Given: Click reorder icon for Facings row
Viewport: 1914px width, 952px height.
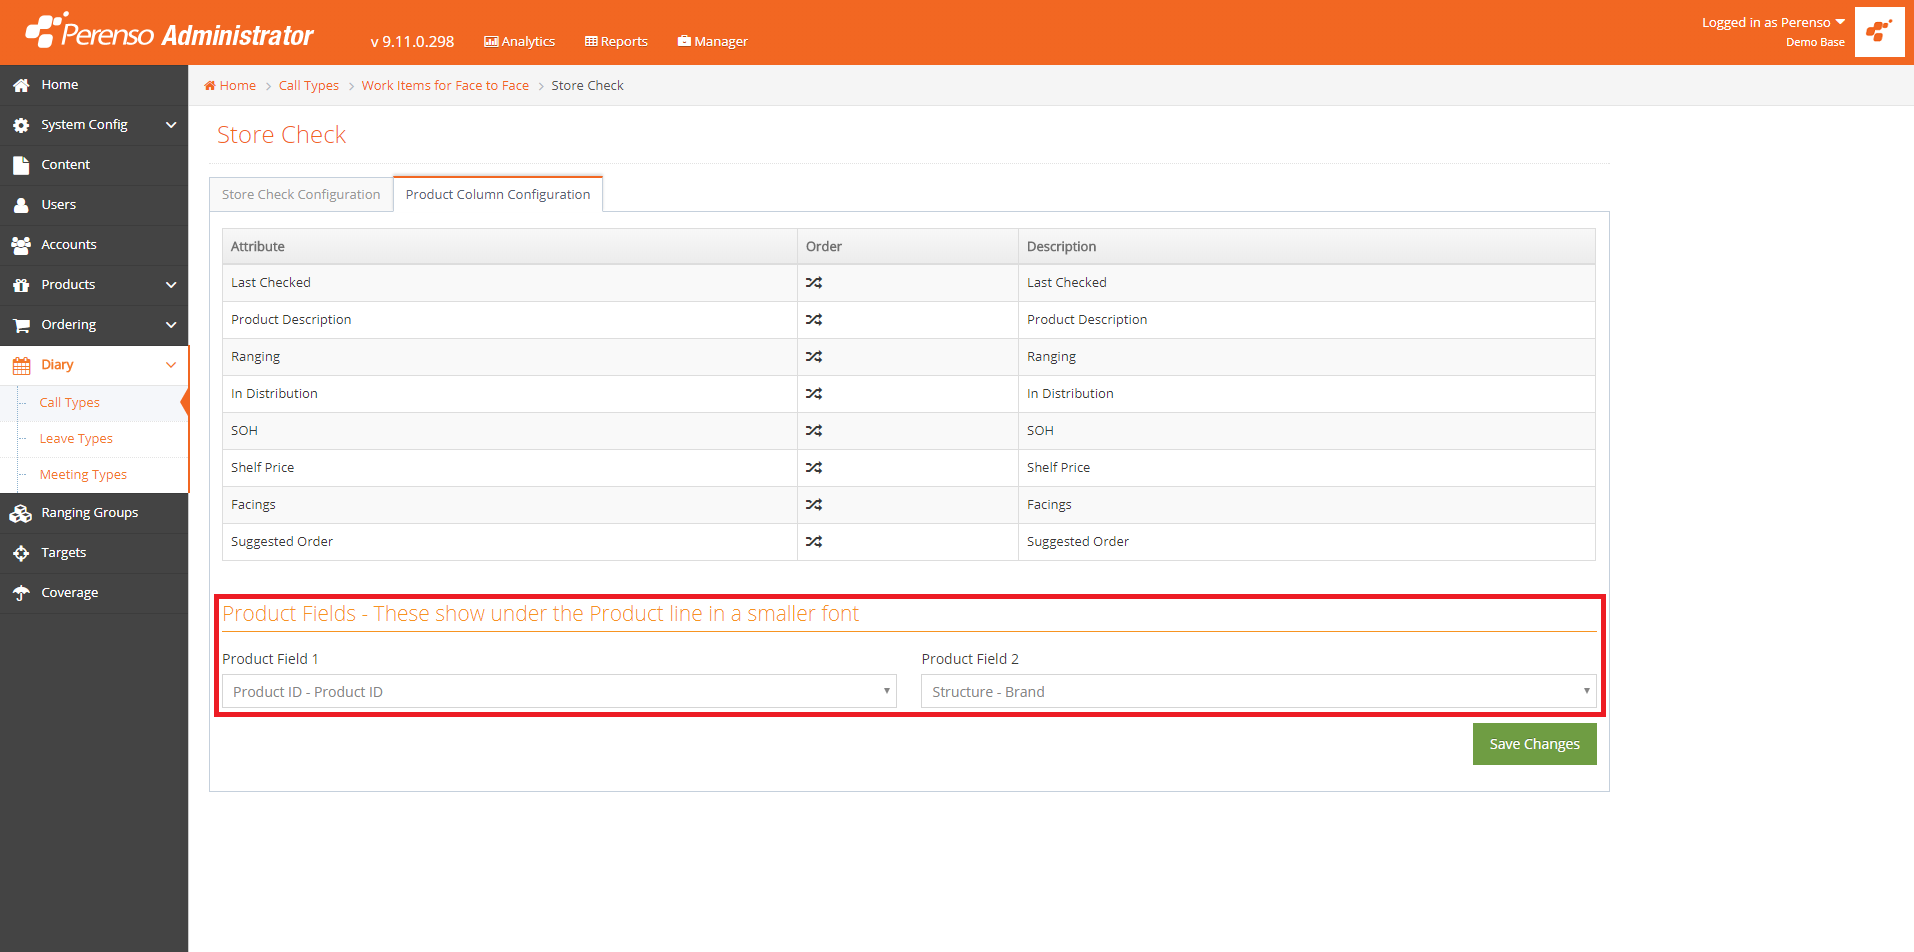Looking at the screenshot, I should tap(814, 505).
